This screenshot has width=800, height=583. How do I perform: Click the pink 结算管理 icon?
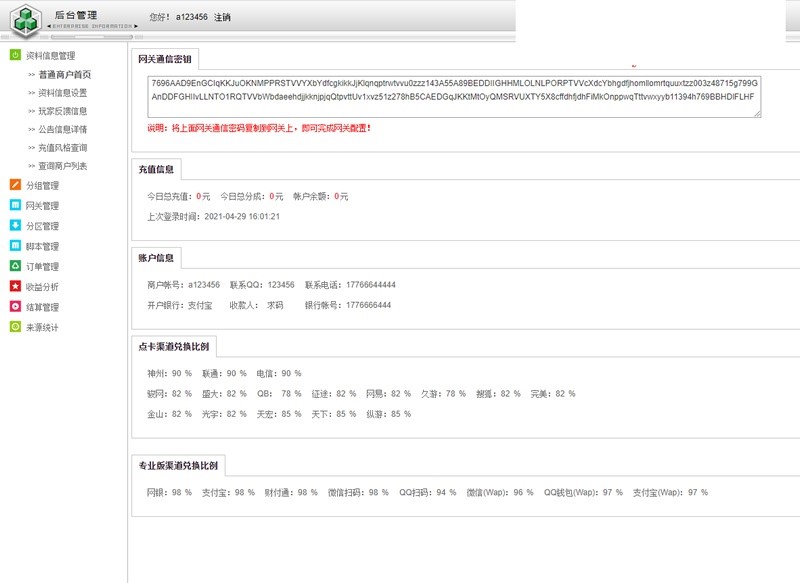pyautogui.click(x=15, y=307)
